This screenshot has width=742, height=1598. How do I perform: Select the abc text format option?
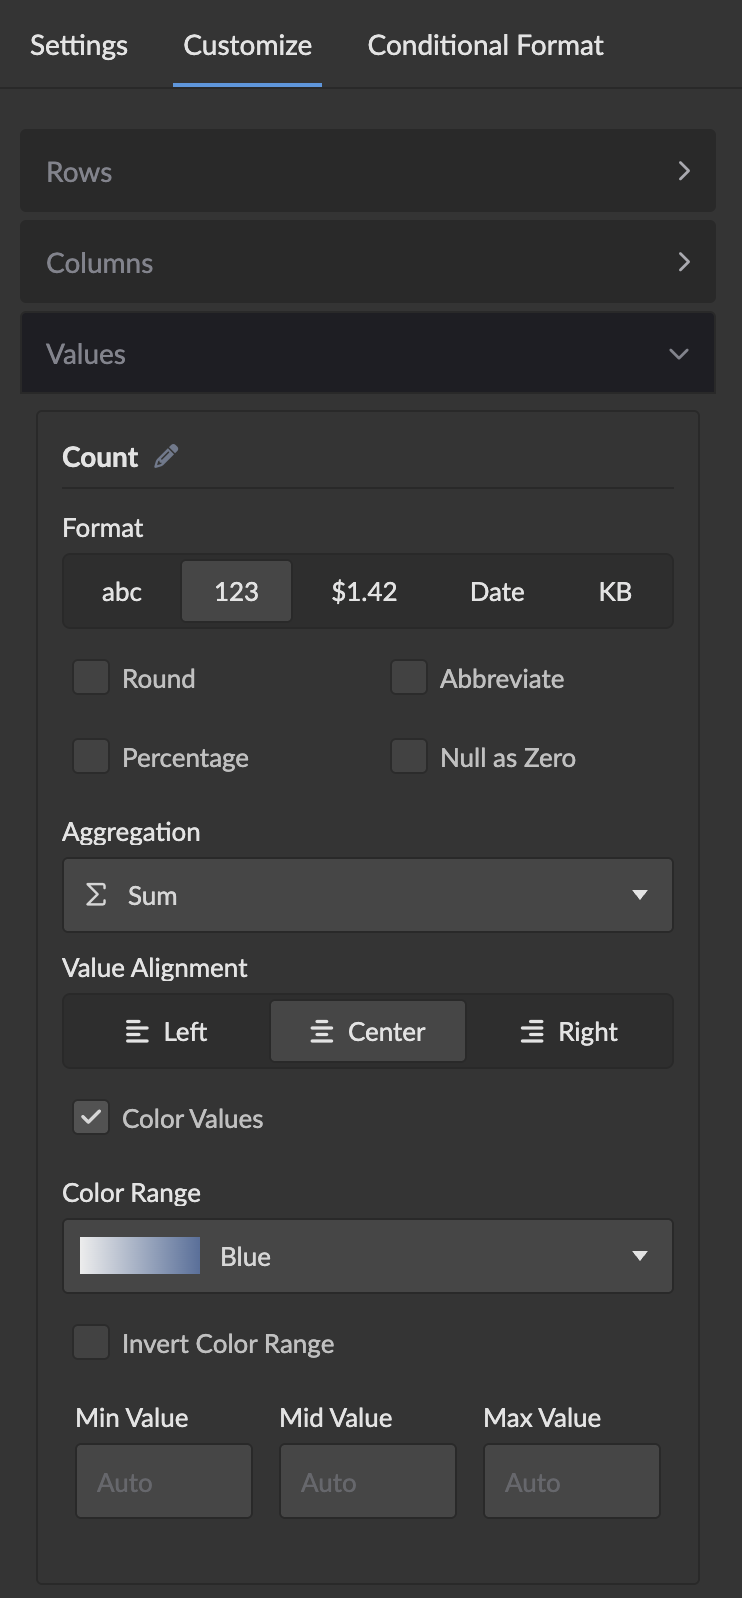[121, 592]
